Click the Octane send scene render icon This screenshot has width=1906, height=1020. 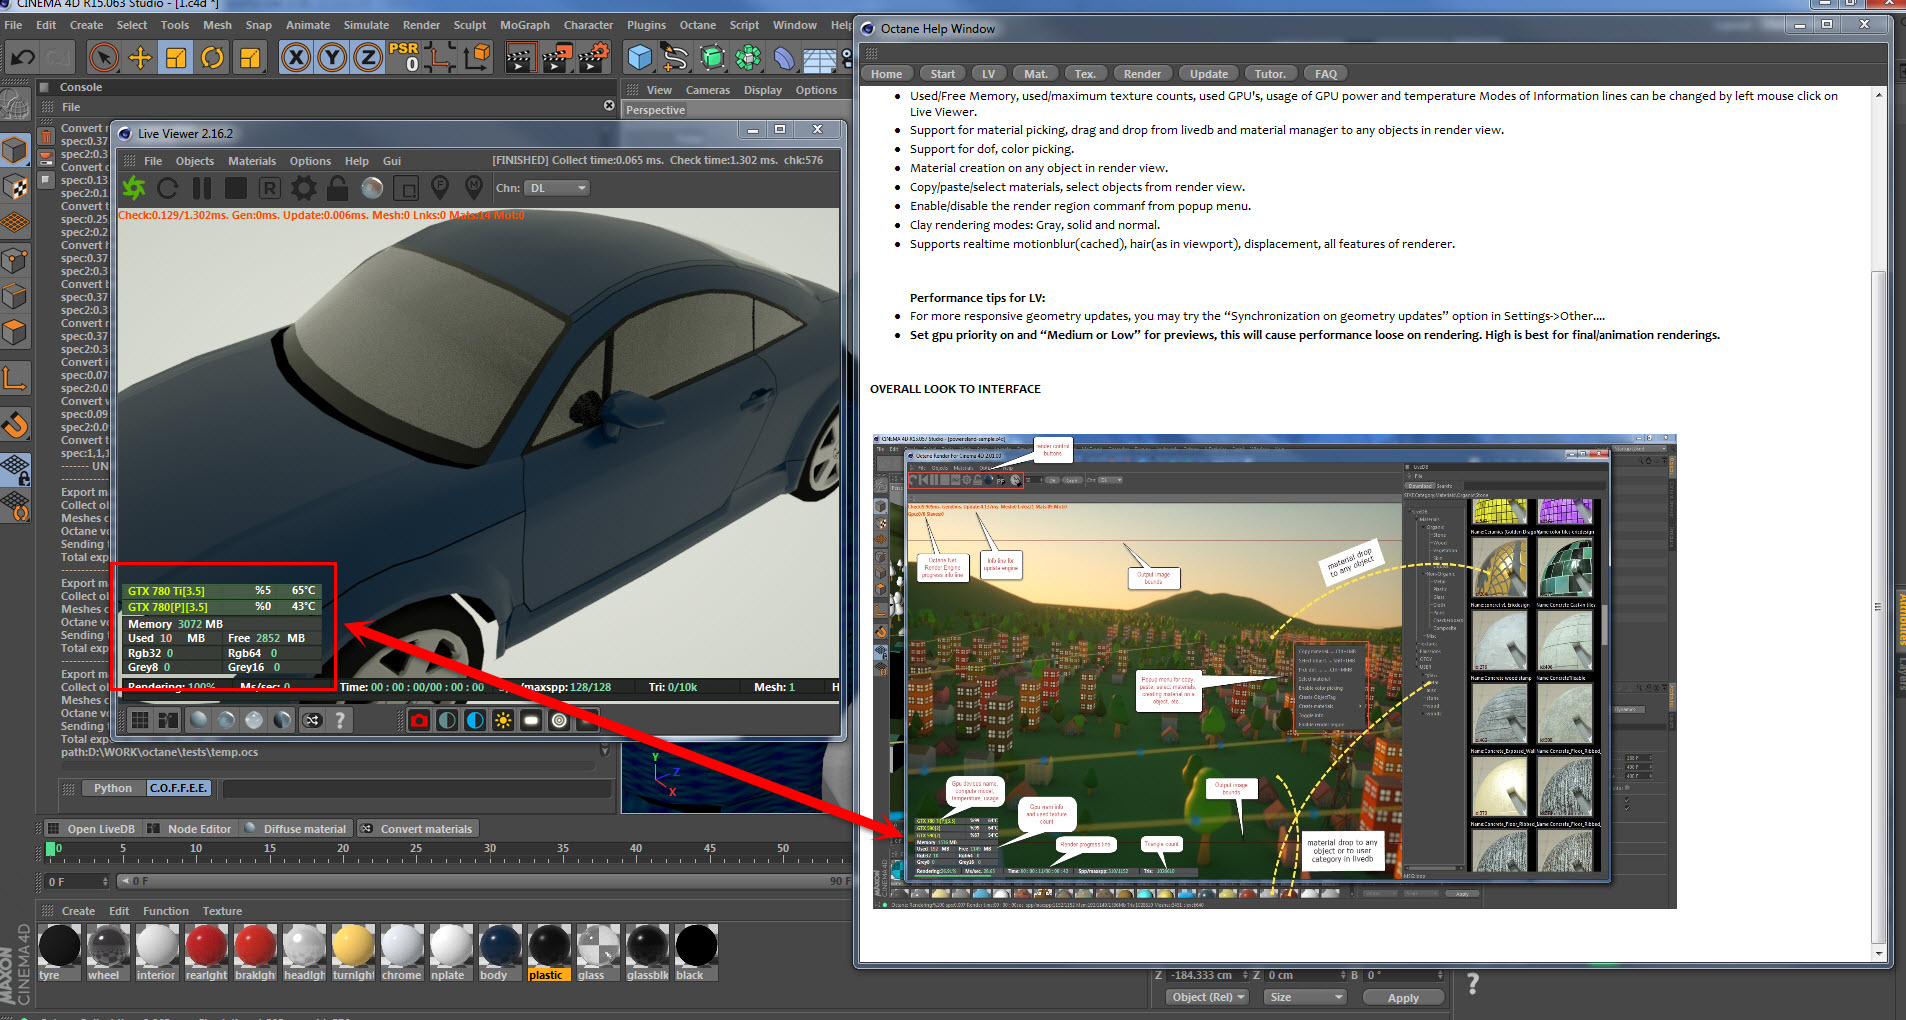[x=134, y=188]
